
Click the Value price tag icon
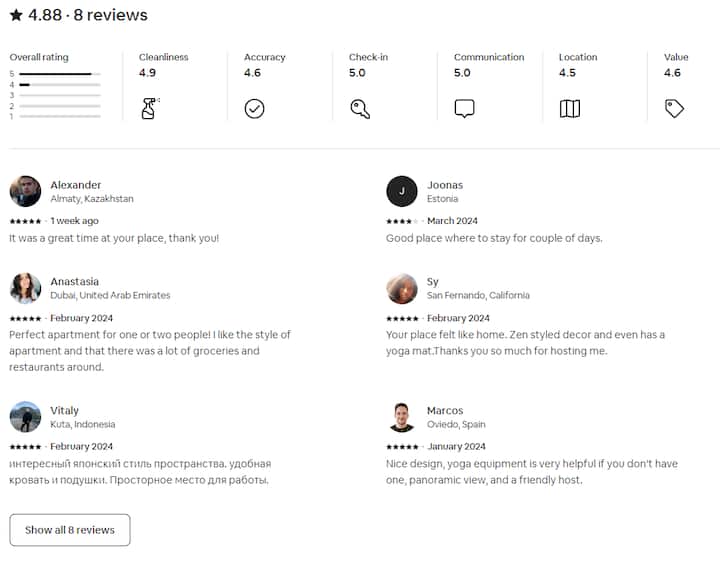[x=675, y=109]
